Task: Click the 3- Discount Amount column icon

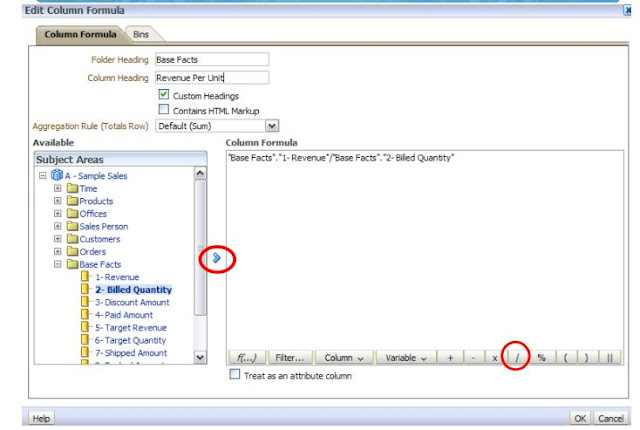Action: [85, 301]
